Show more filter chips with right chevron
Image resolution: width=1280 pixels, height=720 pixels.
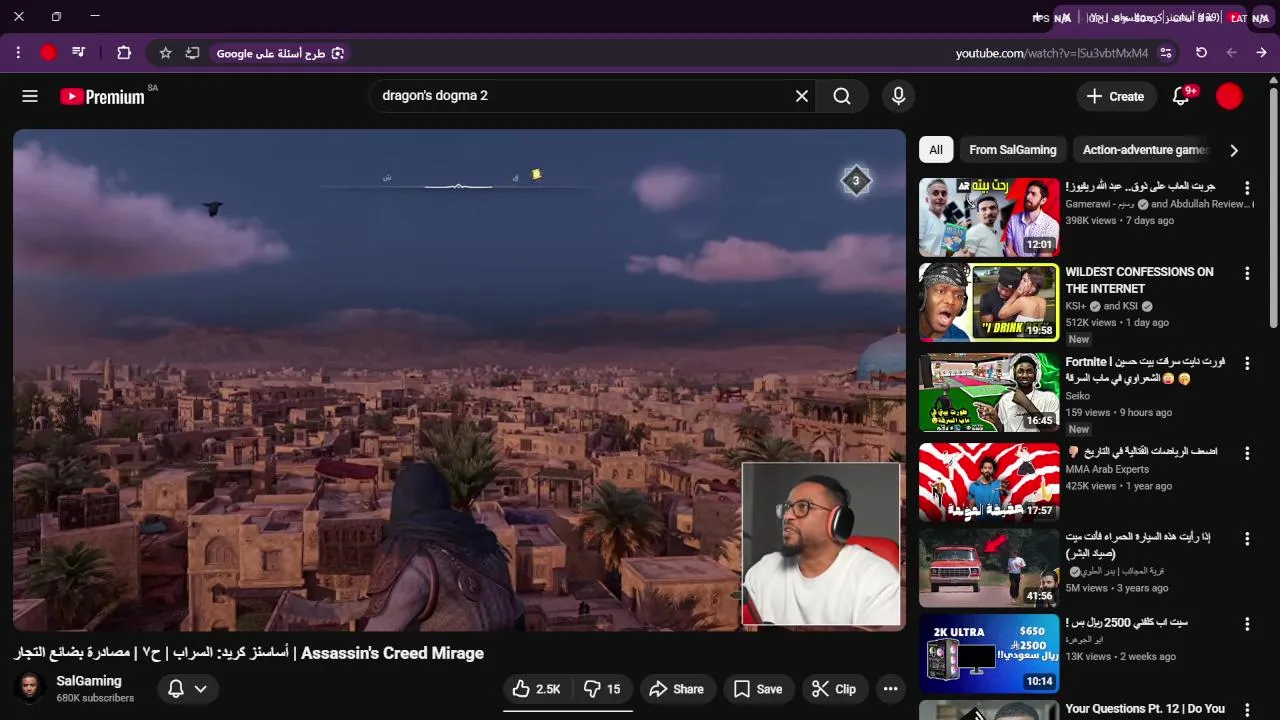tap(1234, 150)
